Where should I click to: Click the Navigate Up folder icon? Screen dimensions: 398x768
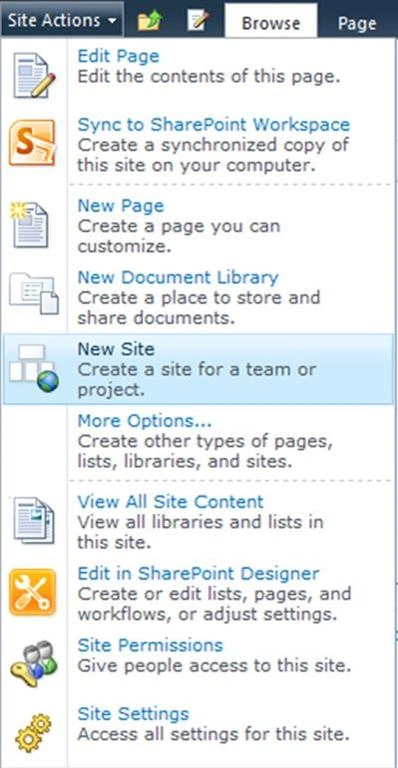click(151, 21)
